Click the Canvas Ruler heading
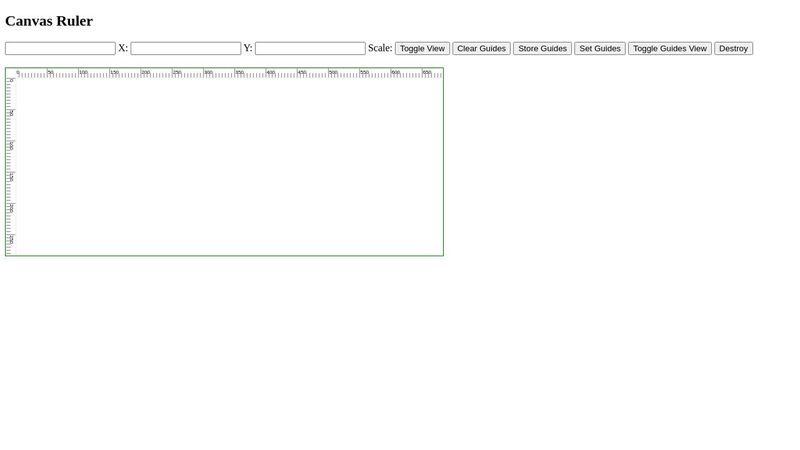This screenshot has width=800, height=450. pos(49,21)
